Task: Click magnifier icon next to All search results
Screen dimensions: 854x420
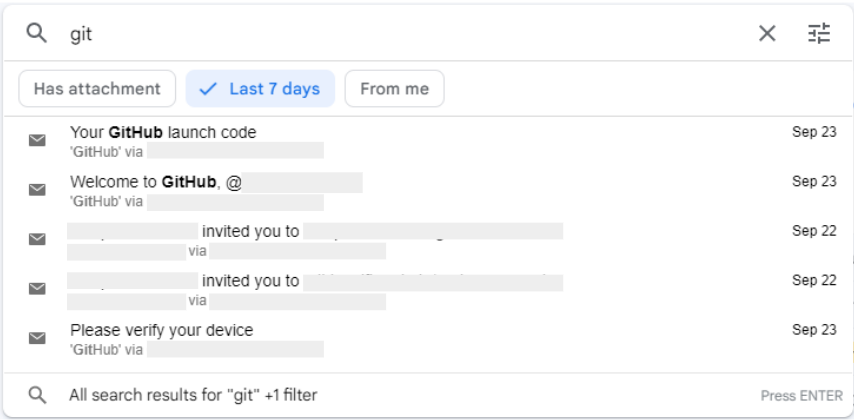Action: (37, 395)
